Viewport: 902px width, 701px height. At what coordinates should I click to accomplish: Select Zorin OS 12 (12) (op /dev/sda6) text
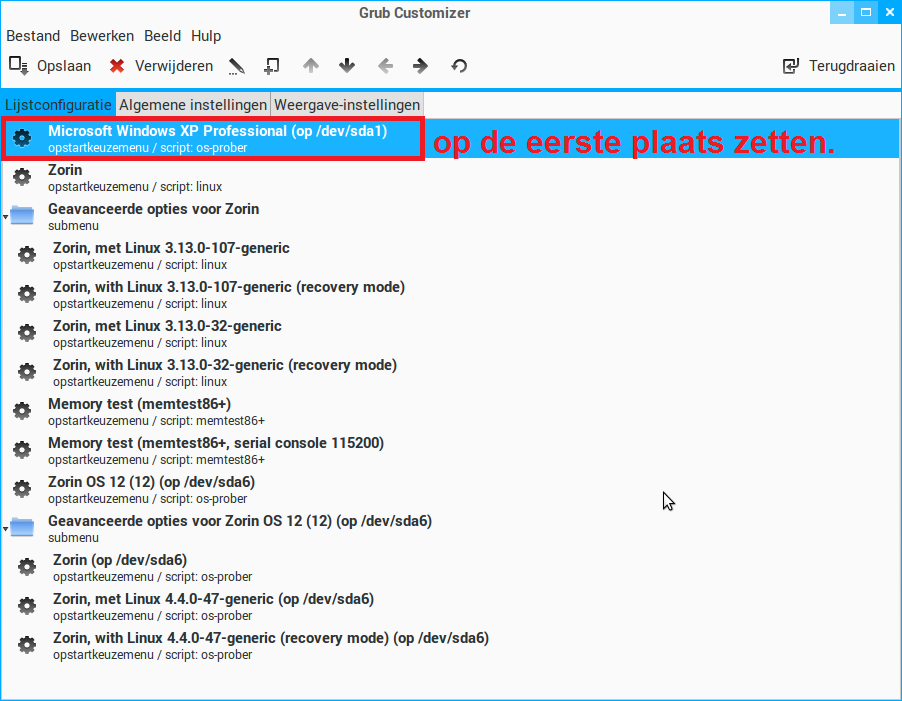pos(151,482)
